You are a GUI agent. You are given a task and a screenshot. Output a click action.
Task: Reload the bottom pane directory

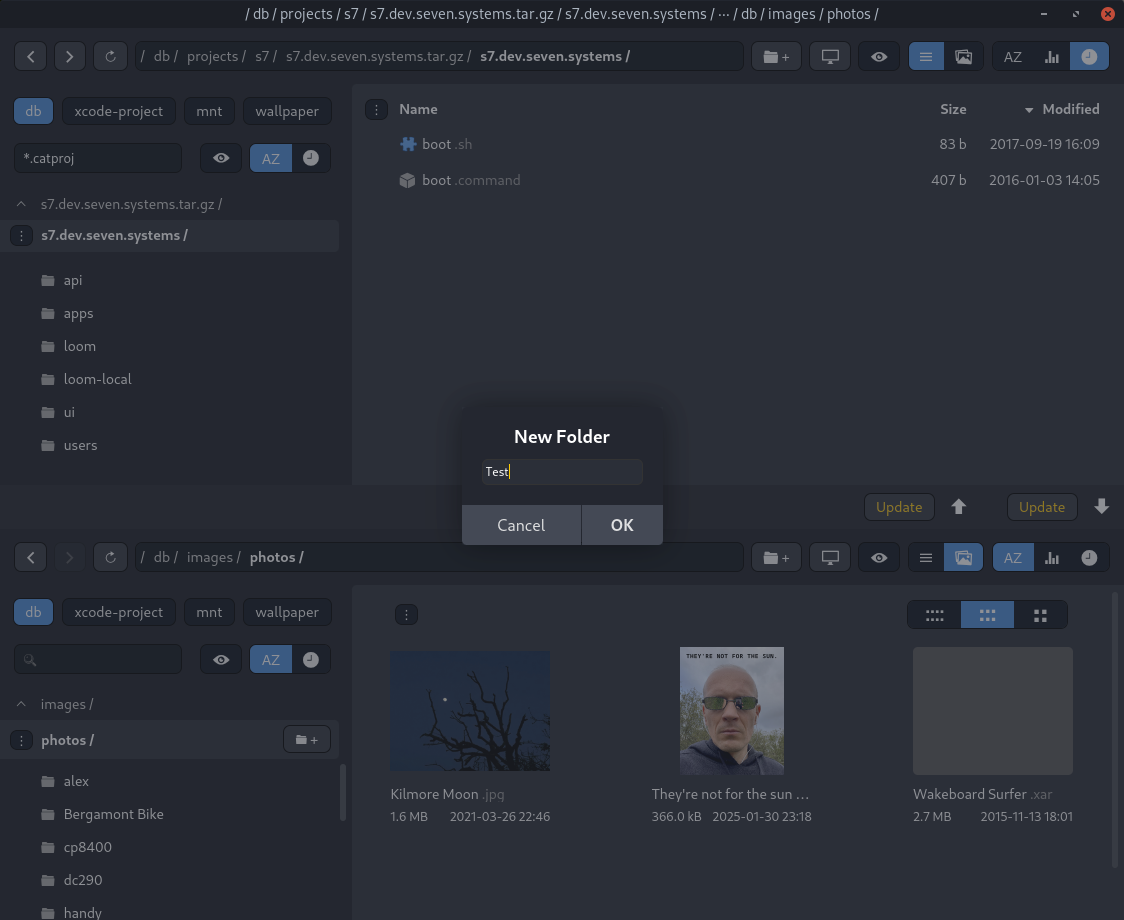(110, 557)
